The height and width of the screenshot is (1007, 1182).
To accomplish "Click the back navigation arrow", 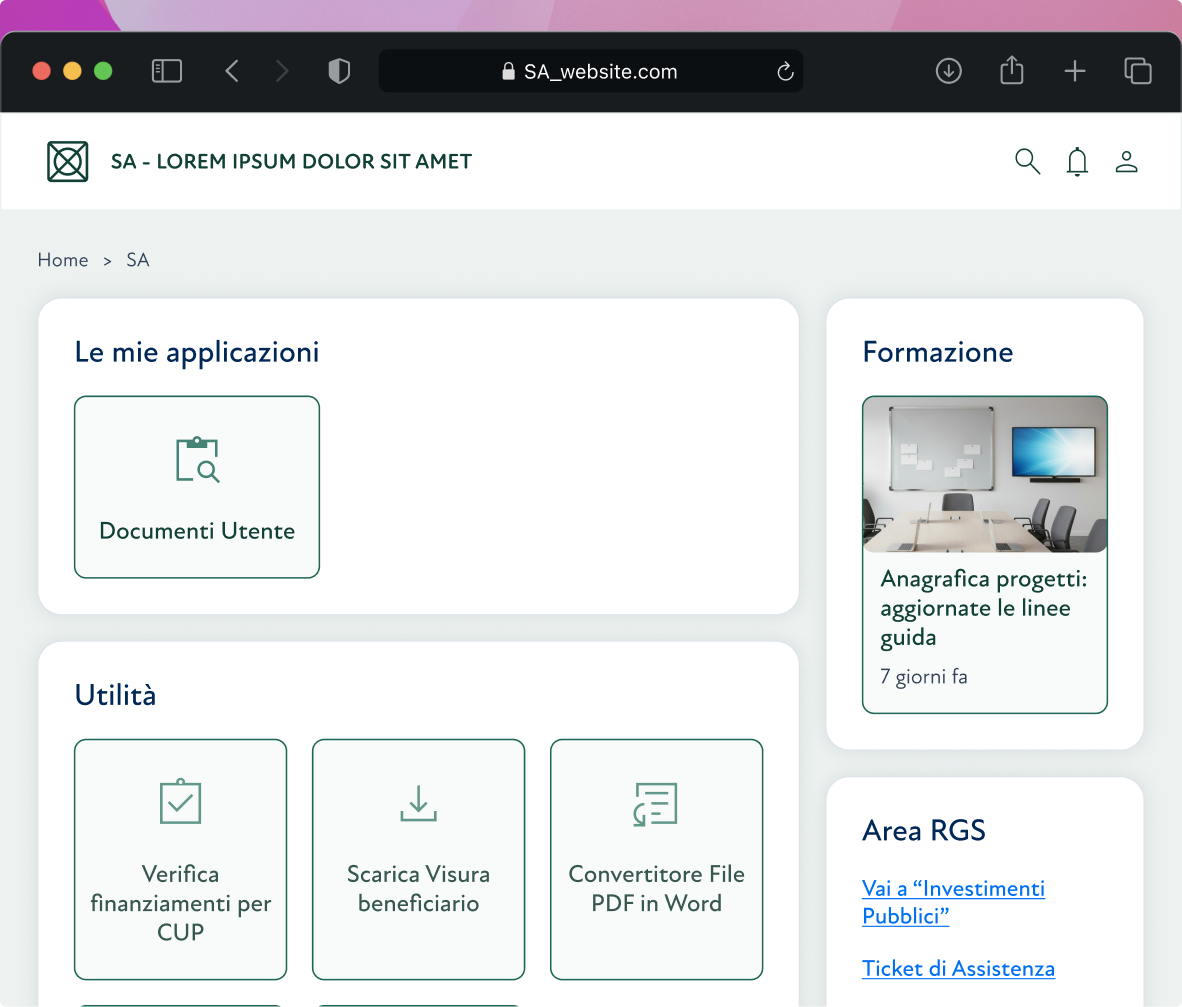I will [232, 71].
